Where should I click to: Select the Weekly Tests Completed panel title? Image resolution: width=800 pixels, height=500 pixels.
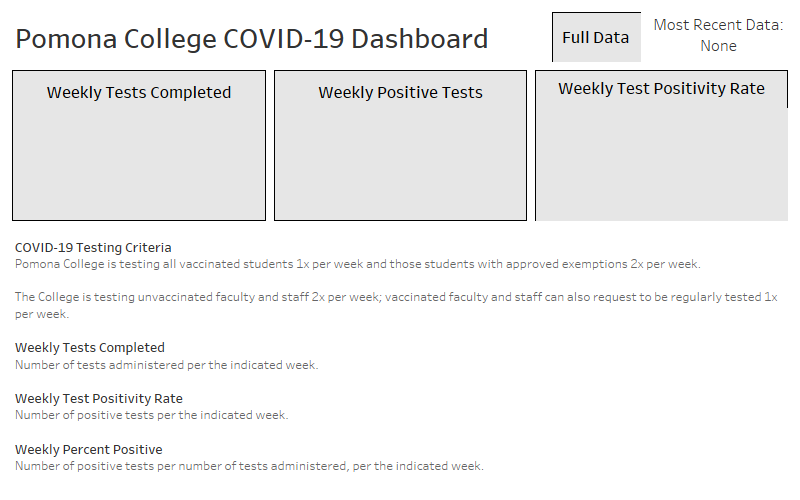139,92
